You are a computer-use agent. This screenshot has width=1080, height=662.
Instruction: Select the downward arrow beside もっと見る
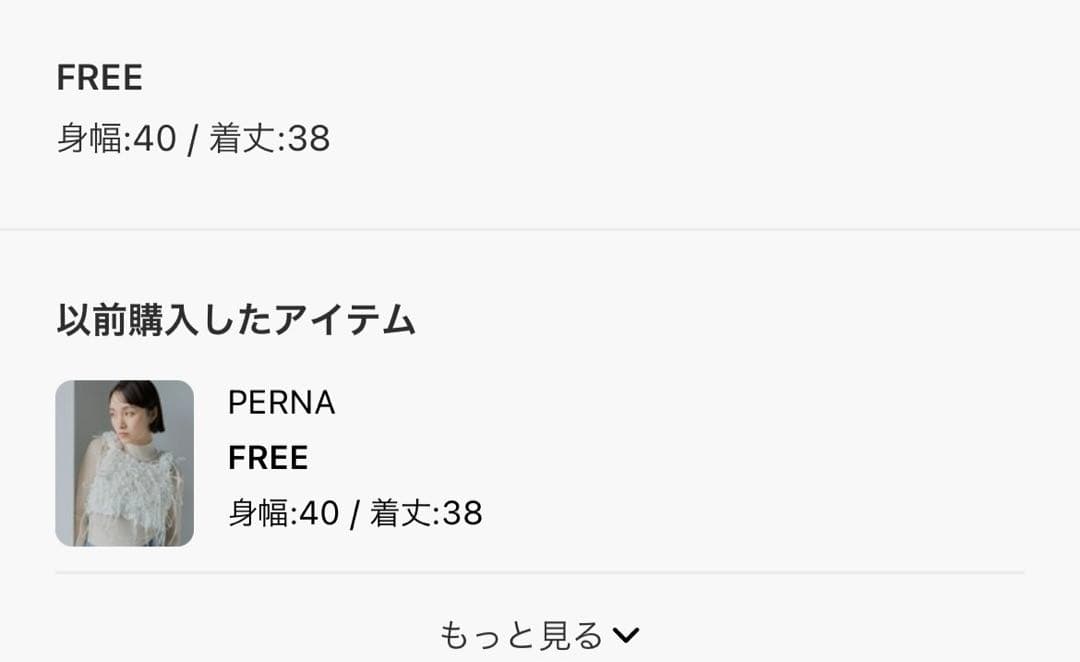pos(628,633)
